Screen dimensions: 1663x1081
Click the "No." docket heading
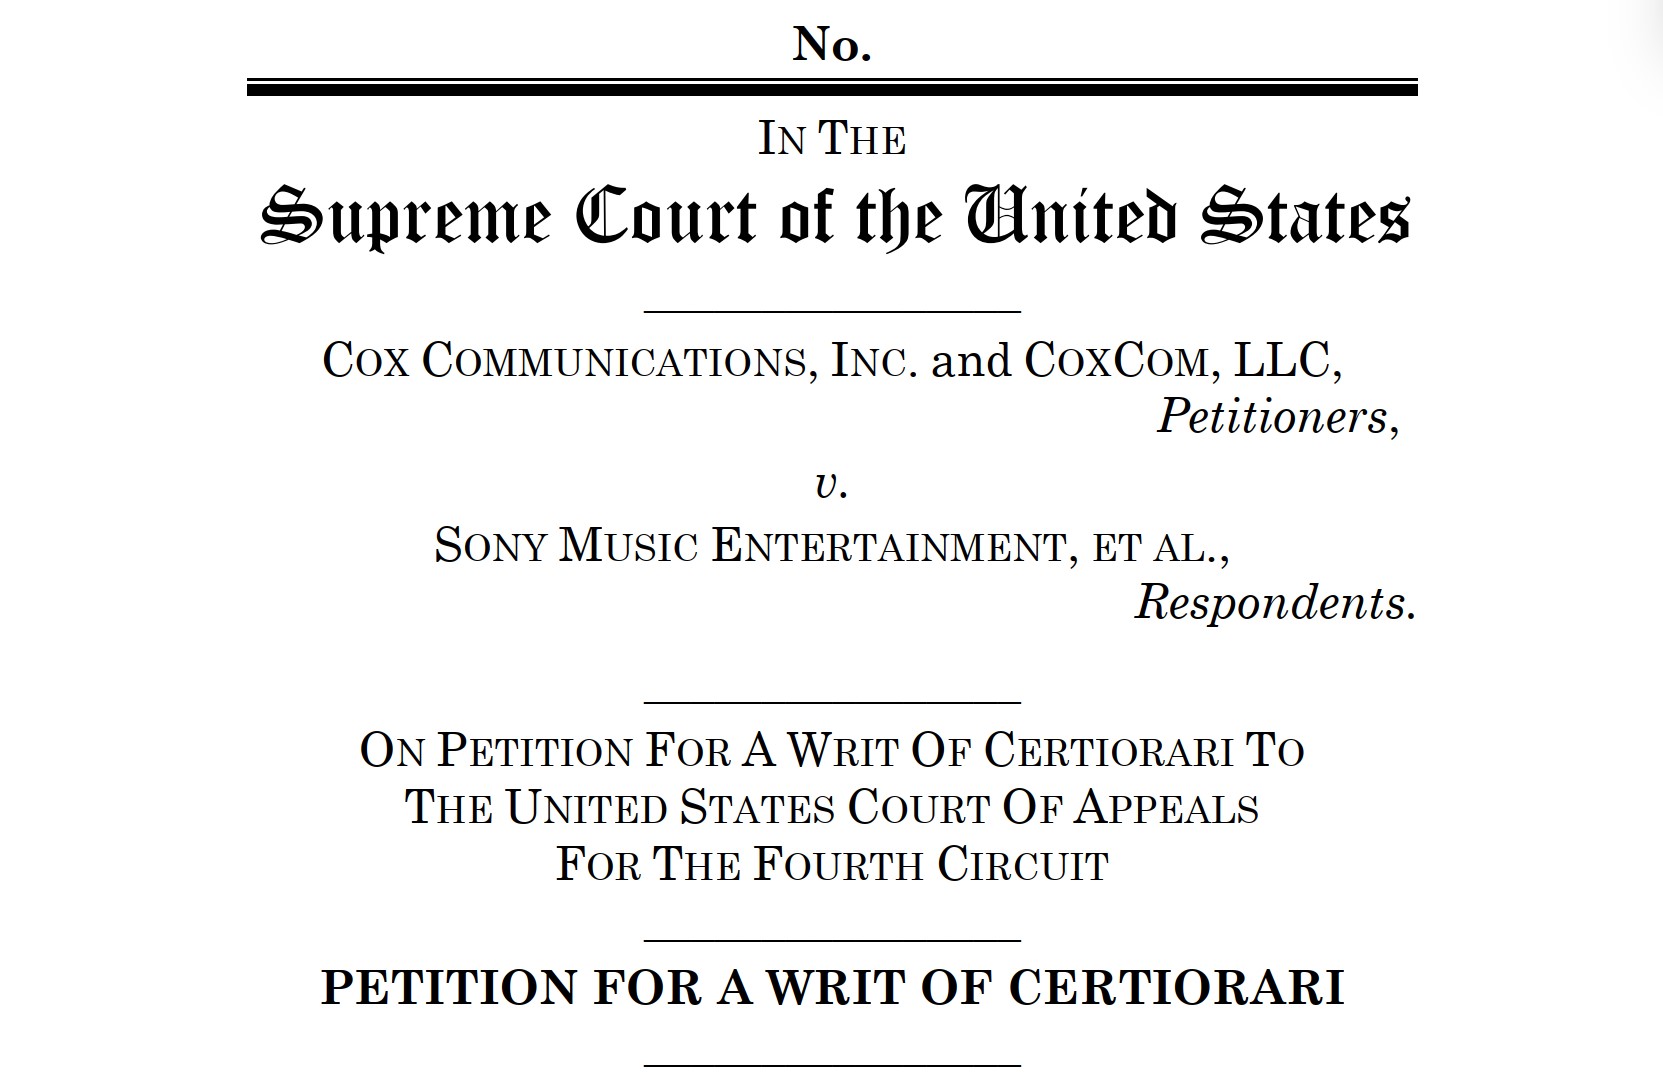832,45
